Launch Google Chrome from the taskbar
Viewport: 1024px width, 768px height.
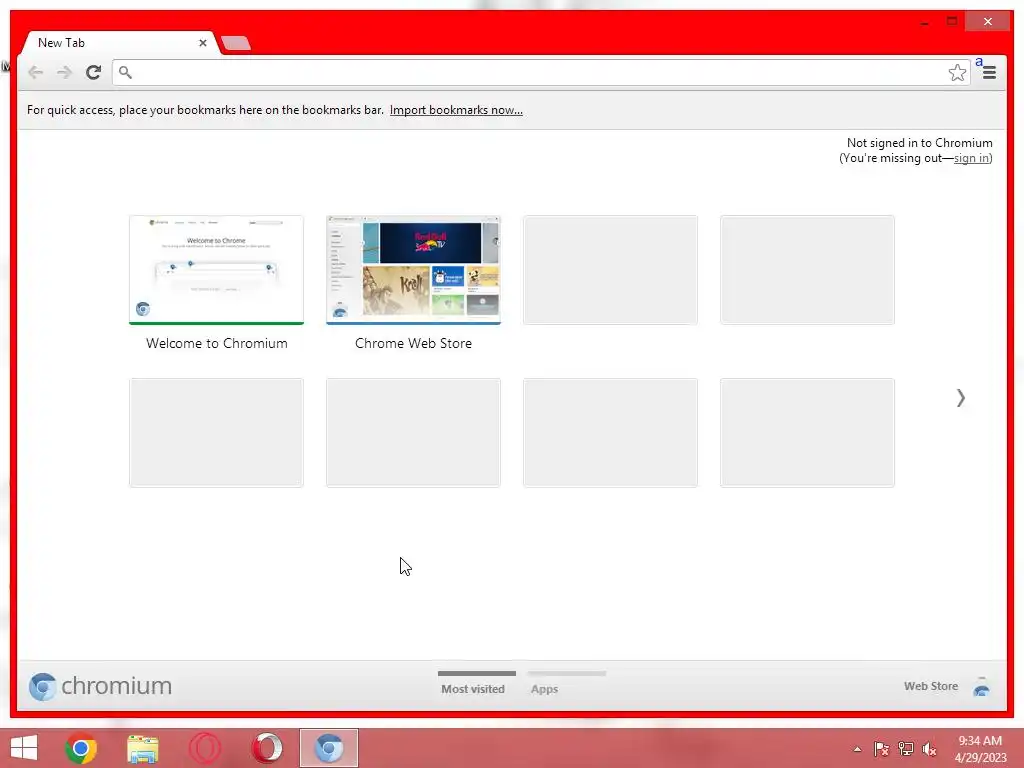click(81, 748)
